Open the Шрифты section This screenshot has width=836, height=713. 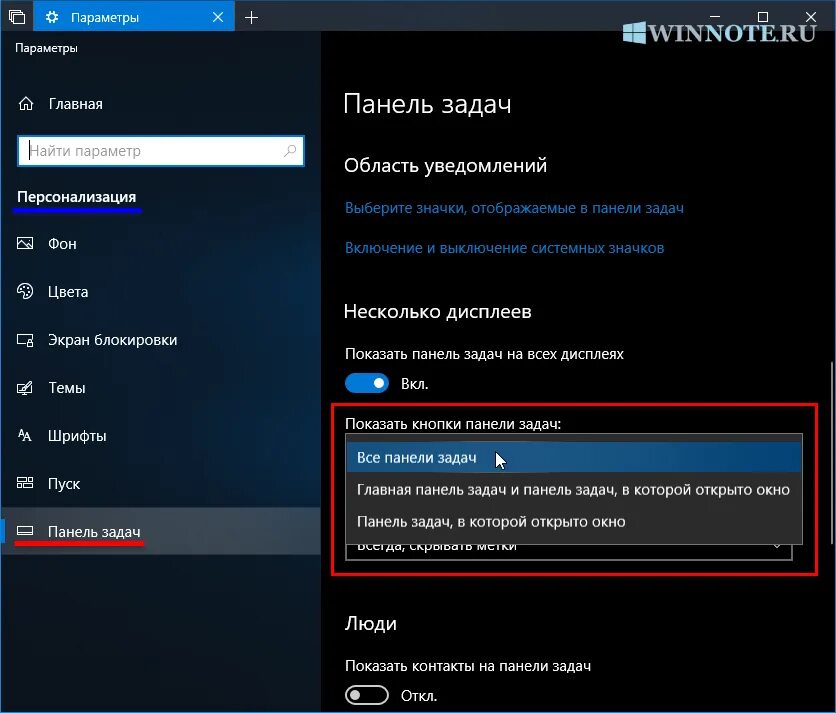coord(160,436)
